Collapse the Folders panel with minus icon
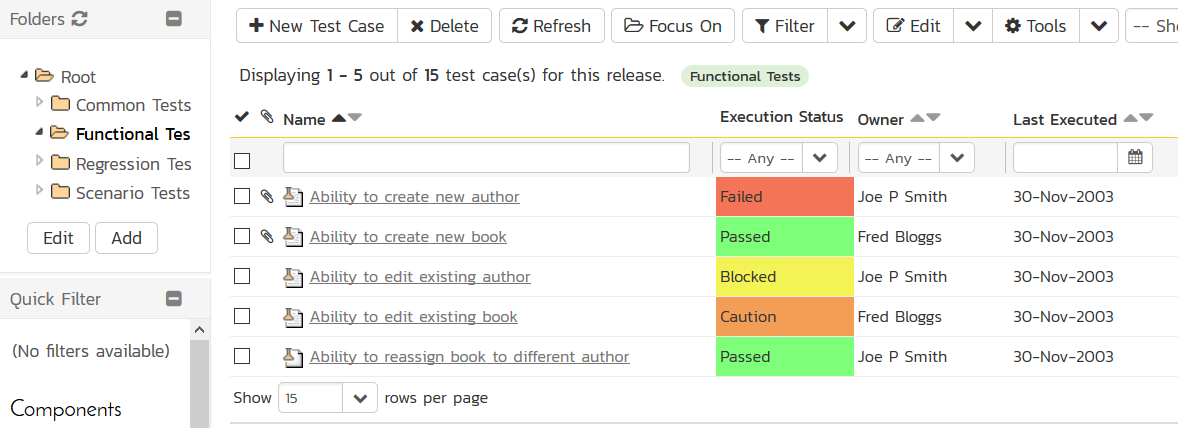 [x=174, y=19]
